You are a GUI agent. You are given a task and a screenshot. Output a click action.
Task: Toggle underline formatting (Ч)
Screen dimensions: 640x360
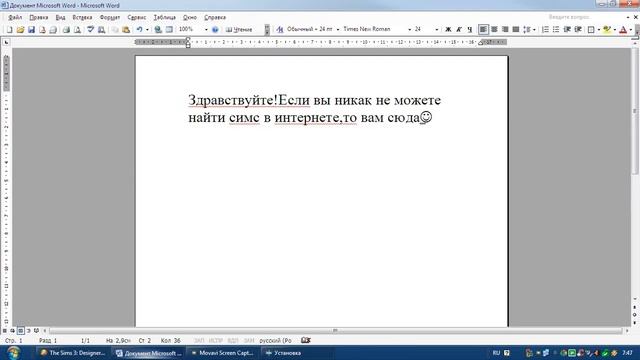click(x=470, y=29)
